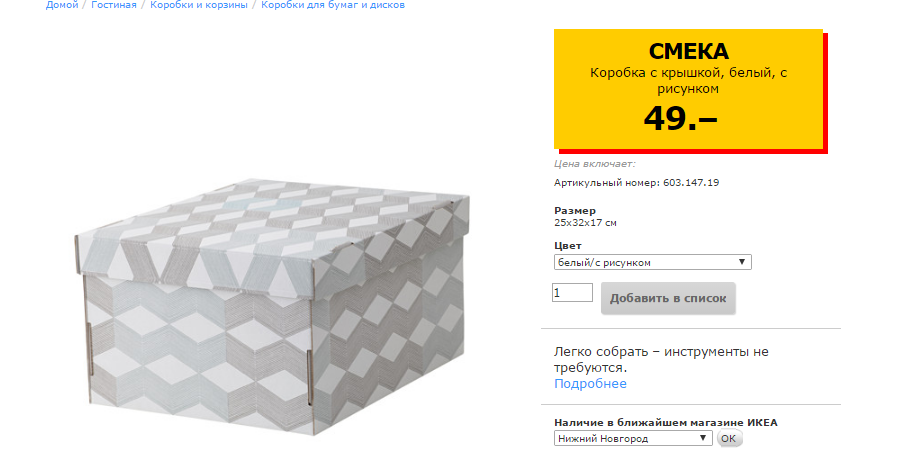Follow the Подробнее link
The height and width of the screenshot is (469, 914).
(590, 384)
